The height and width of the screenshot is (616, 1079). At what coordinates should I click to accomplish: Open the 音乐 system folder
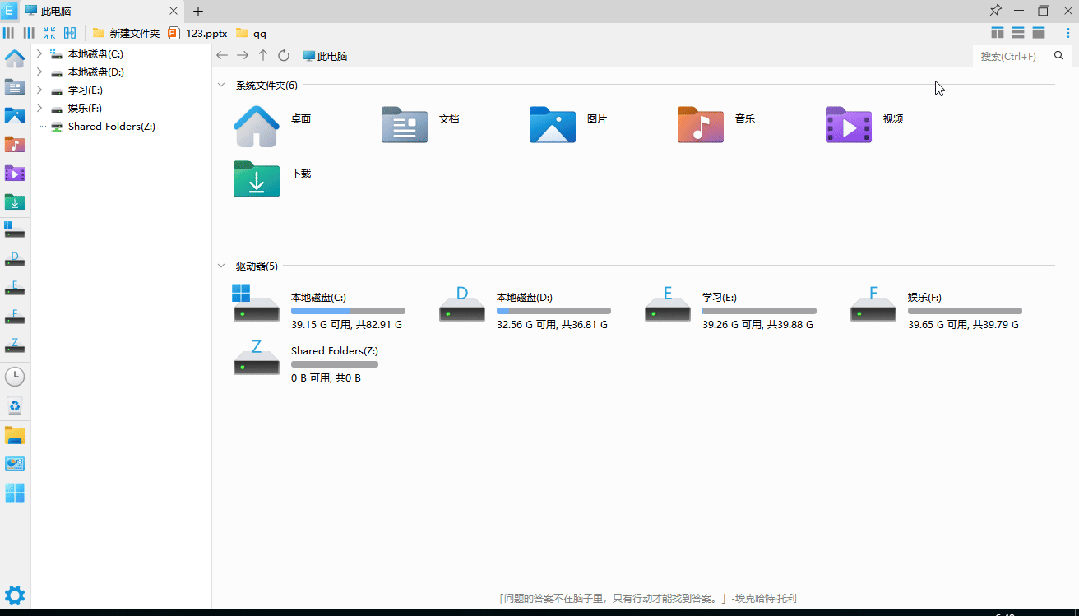[x=716, y=125]
